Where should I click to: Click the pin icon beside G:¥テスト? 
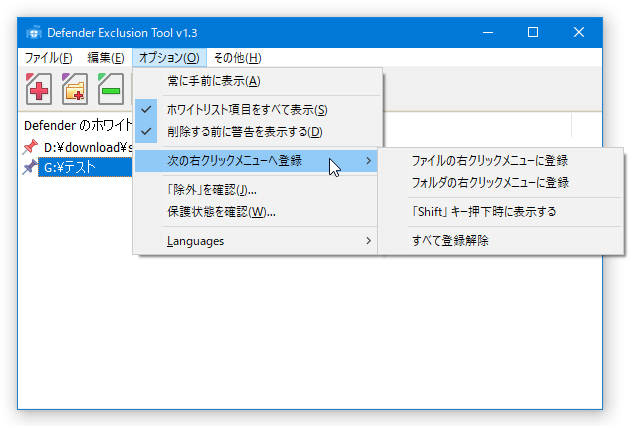point(30,167)
